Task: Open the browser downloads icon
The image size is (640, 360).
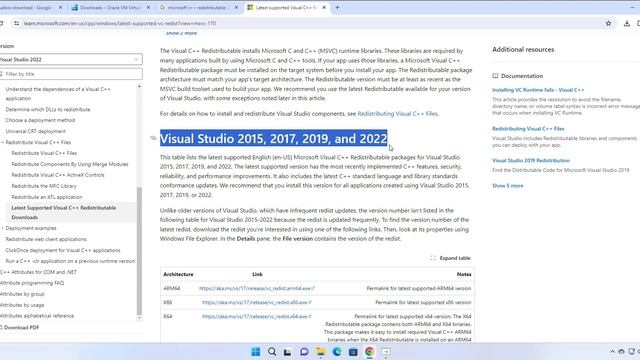Action: [x=627, y=23]
